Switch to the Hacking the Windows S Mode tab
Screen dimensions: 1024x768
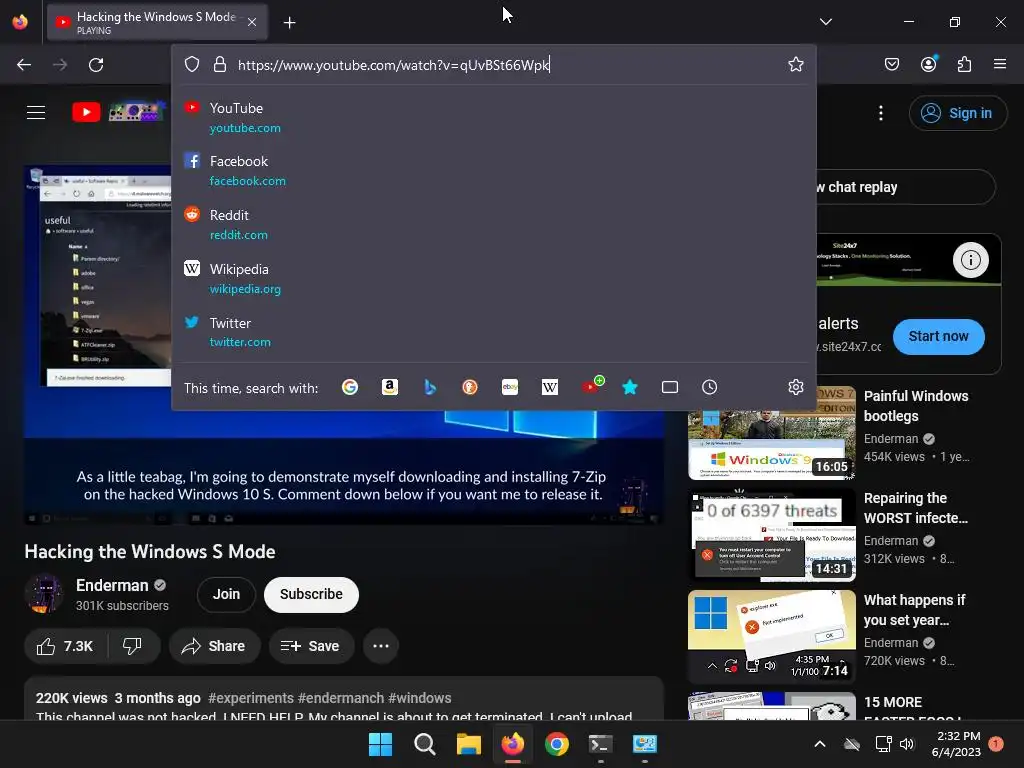[x=155, y=23]
